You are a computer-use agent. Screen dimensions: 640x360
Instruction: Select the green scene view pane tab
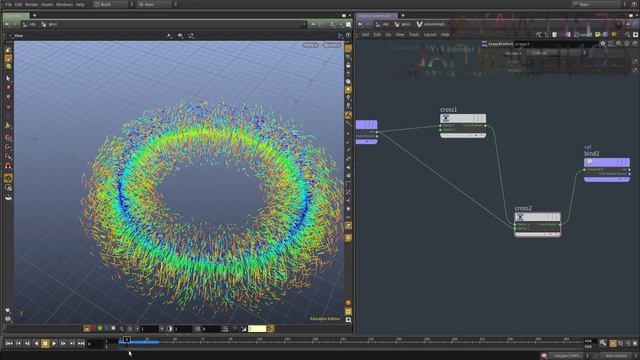tap(16, 16)
